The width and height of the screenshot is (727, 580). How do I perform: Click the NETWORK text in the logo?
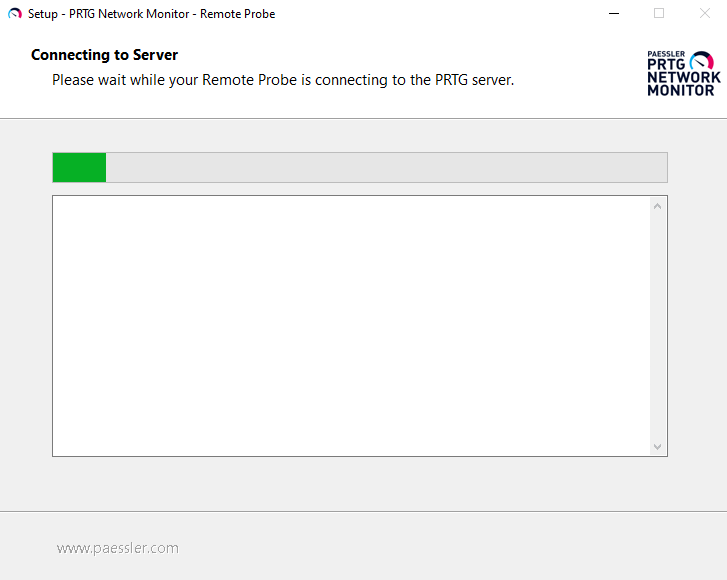coord(683,77)
